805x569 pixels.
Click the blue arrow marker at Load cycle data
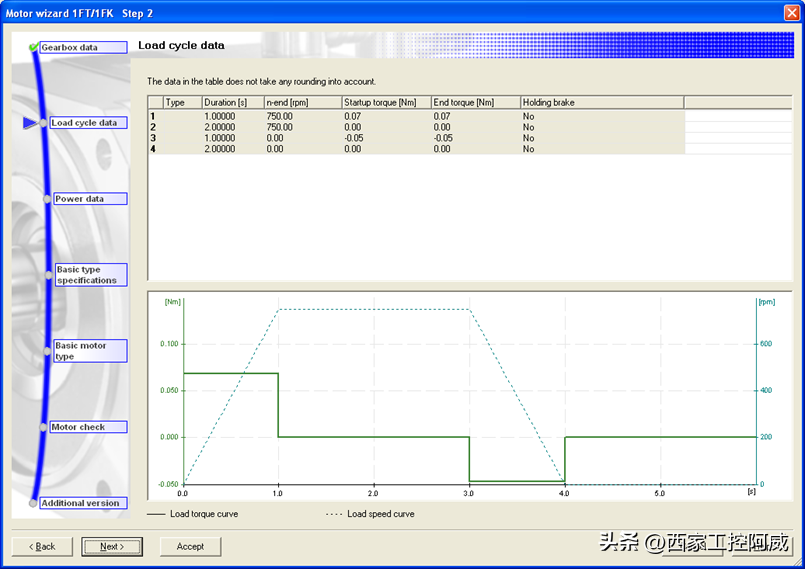30,123
